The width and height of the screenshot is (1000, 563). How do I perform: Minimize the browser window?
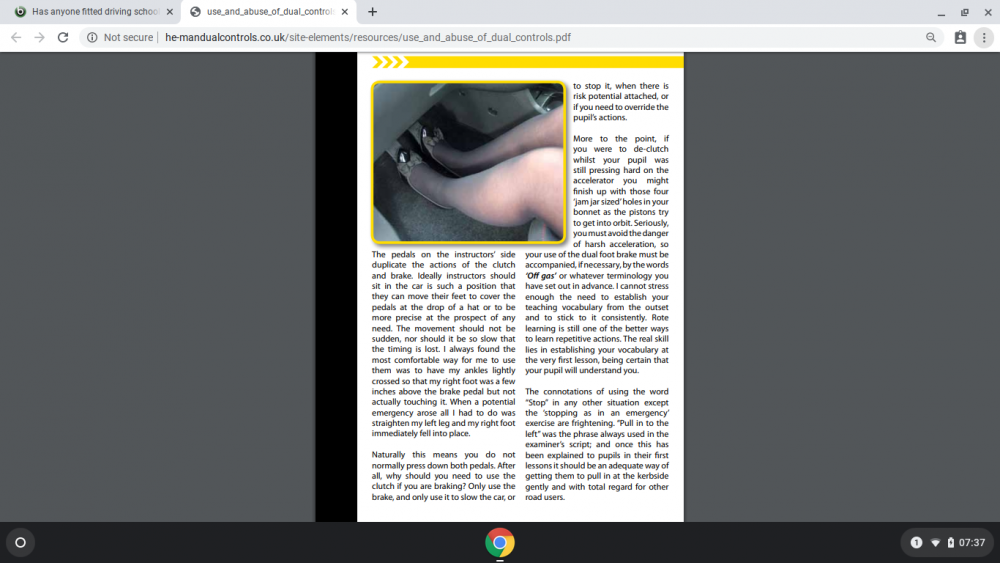[941, 12]
